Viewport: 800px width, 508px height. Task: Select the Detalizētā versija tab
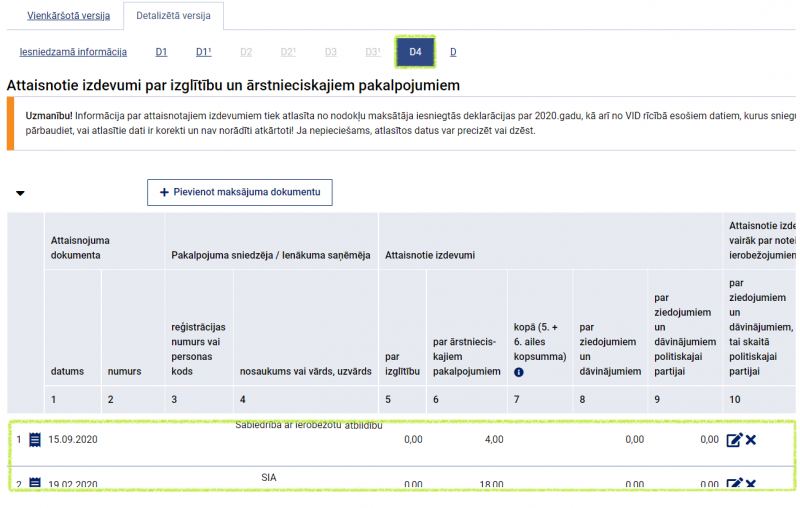pyautogui.click(x=173, y=16)
